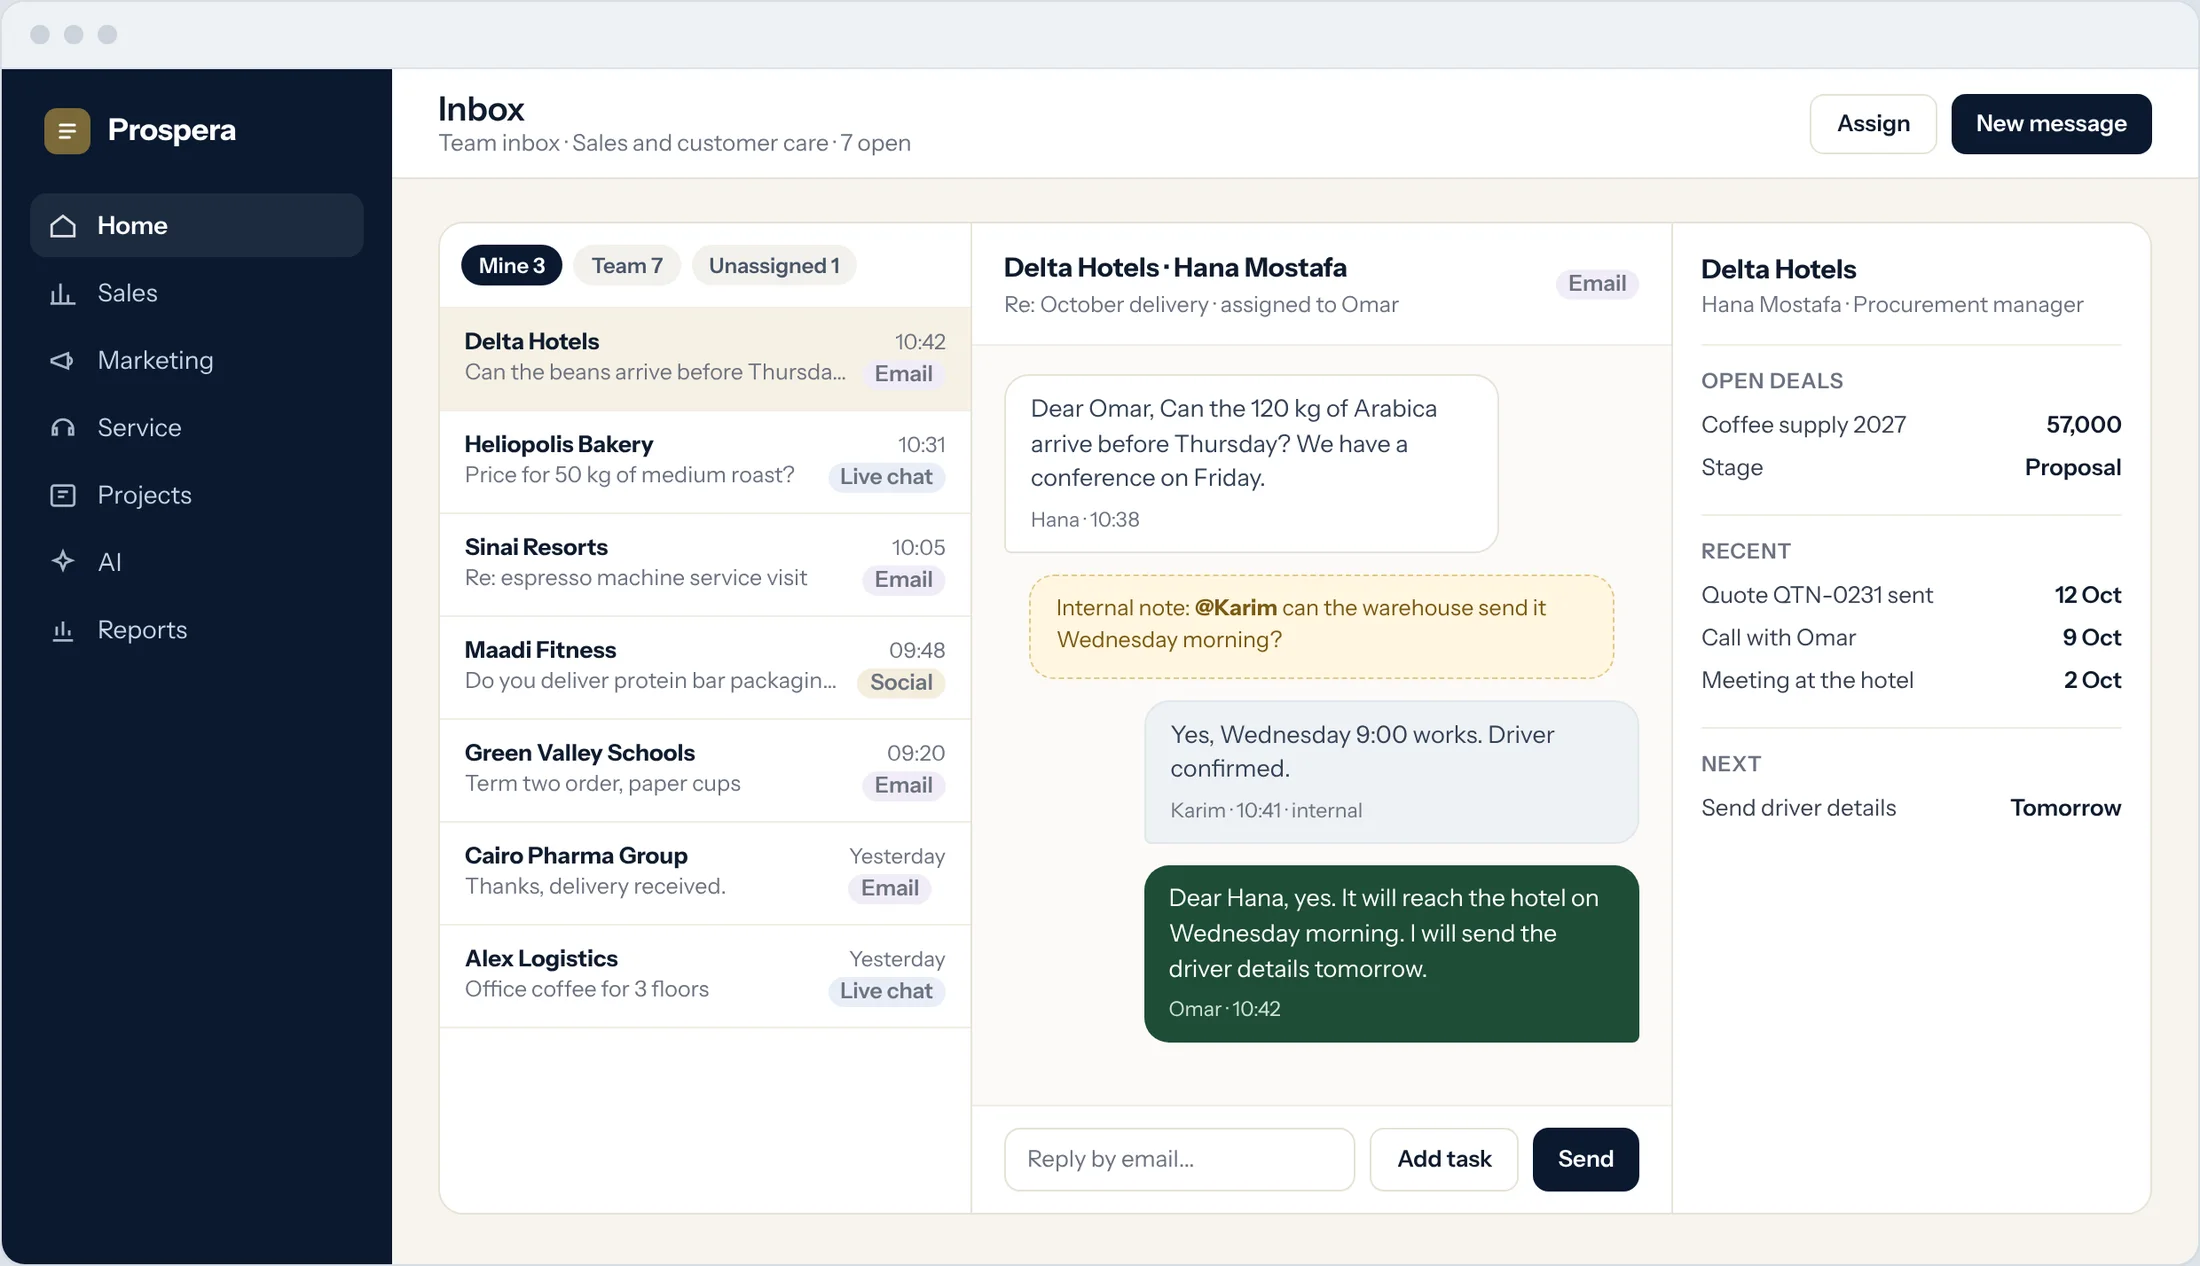Click the Meeting at the hotel entry
The image size is (2200, 1266).
(1910, 681)
